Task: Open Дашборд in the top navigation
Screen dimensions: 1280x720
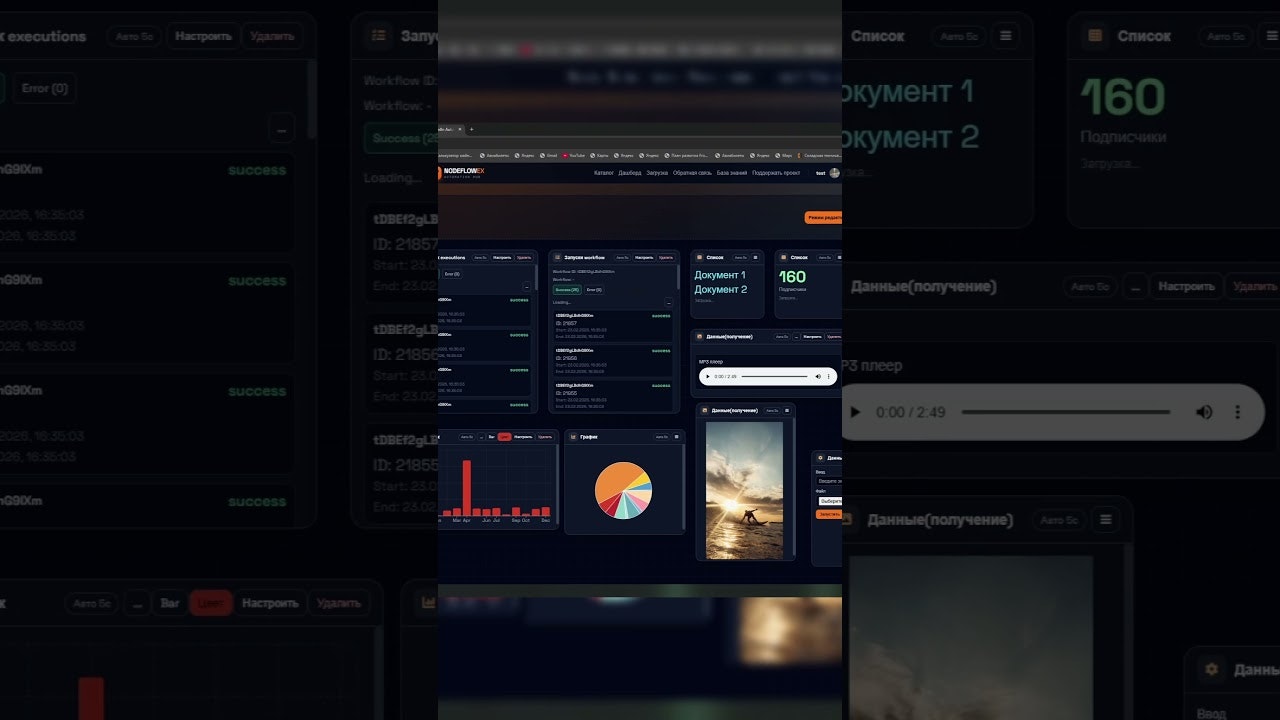Action: pos(630,173)
